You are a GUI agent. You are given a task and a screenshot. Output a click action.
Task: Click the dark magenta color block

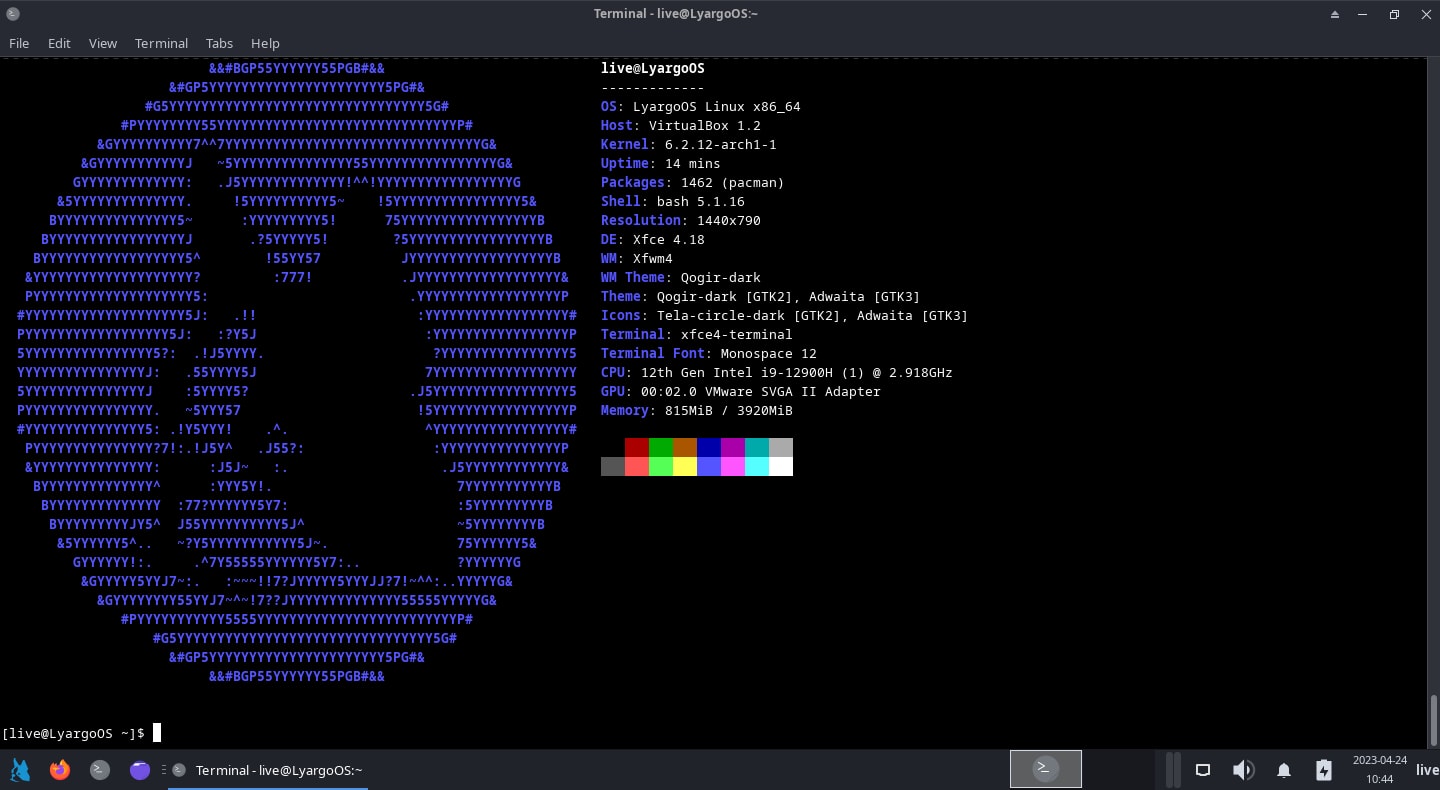coord(733,447)
